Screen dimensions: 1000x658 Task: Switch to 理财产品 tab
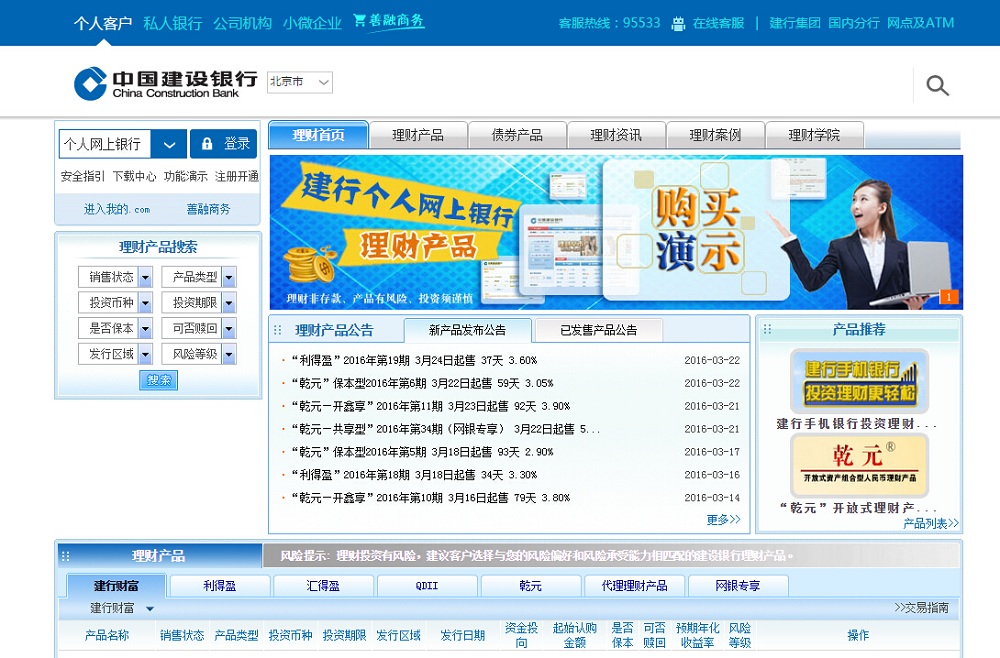click(418, 135)
